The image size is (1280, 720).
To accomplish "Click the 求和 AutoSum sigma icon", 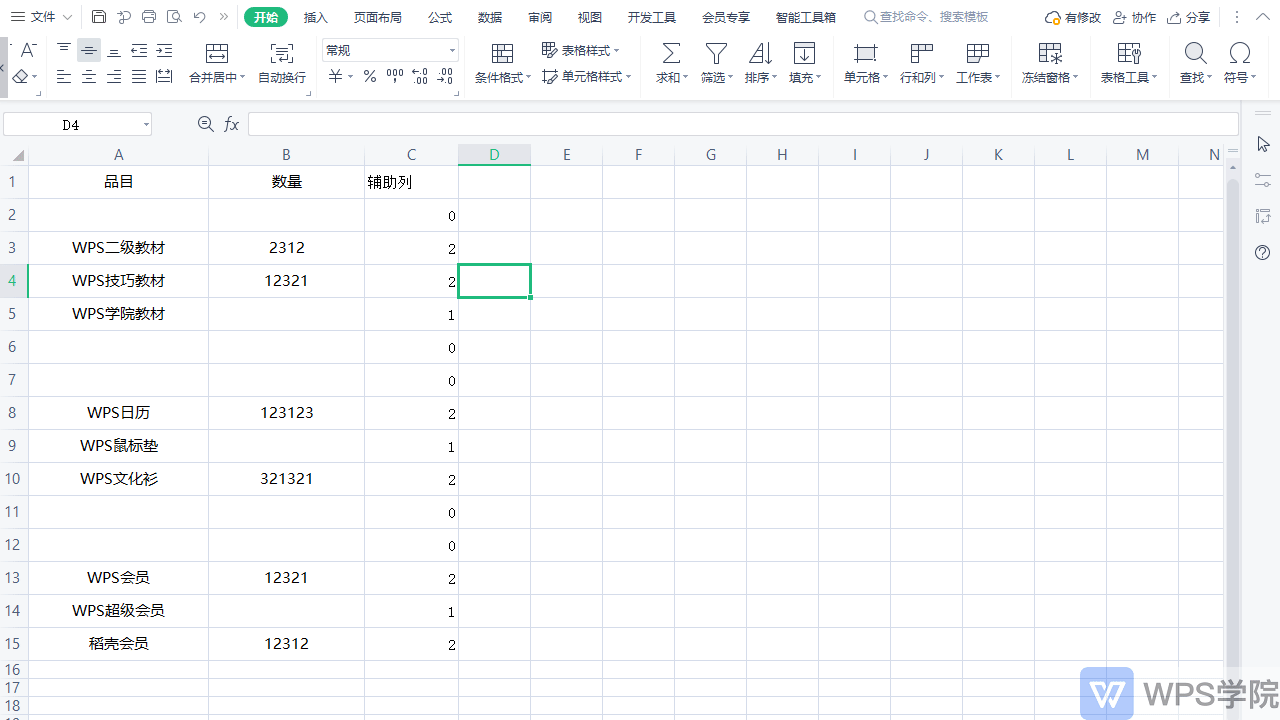I will tap(672, 54).
